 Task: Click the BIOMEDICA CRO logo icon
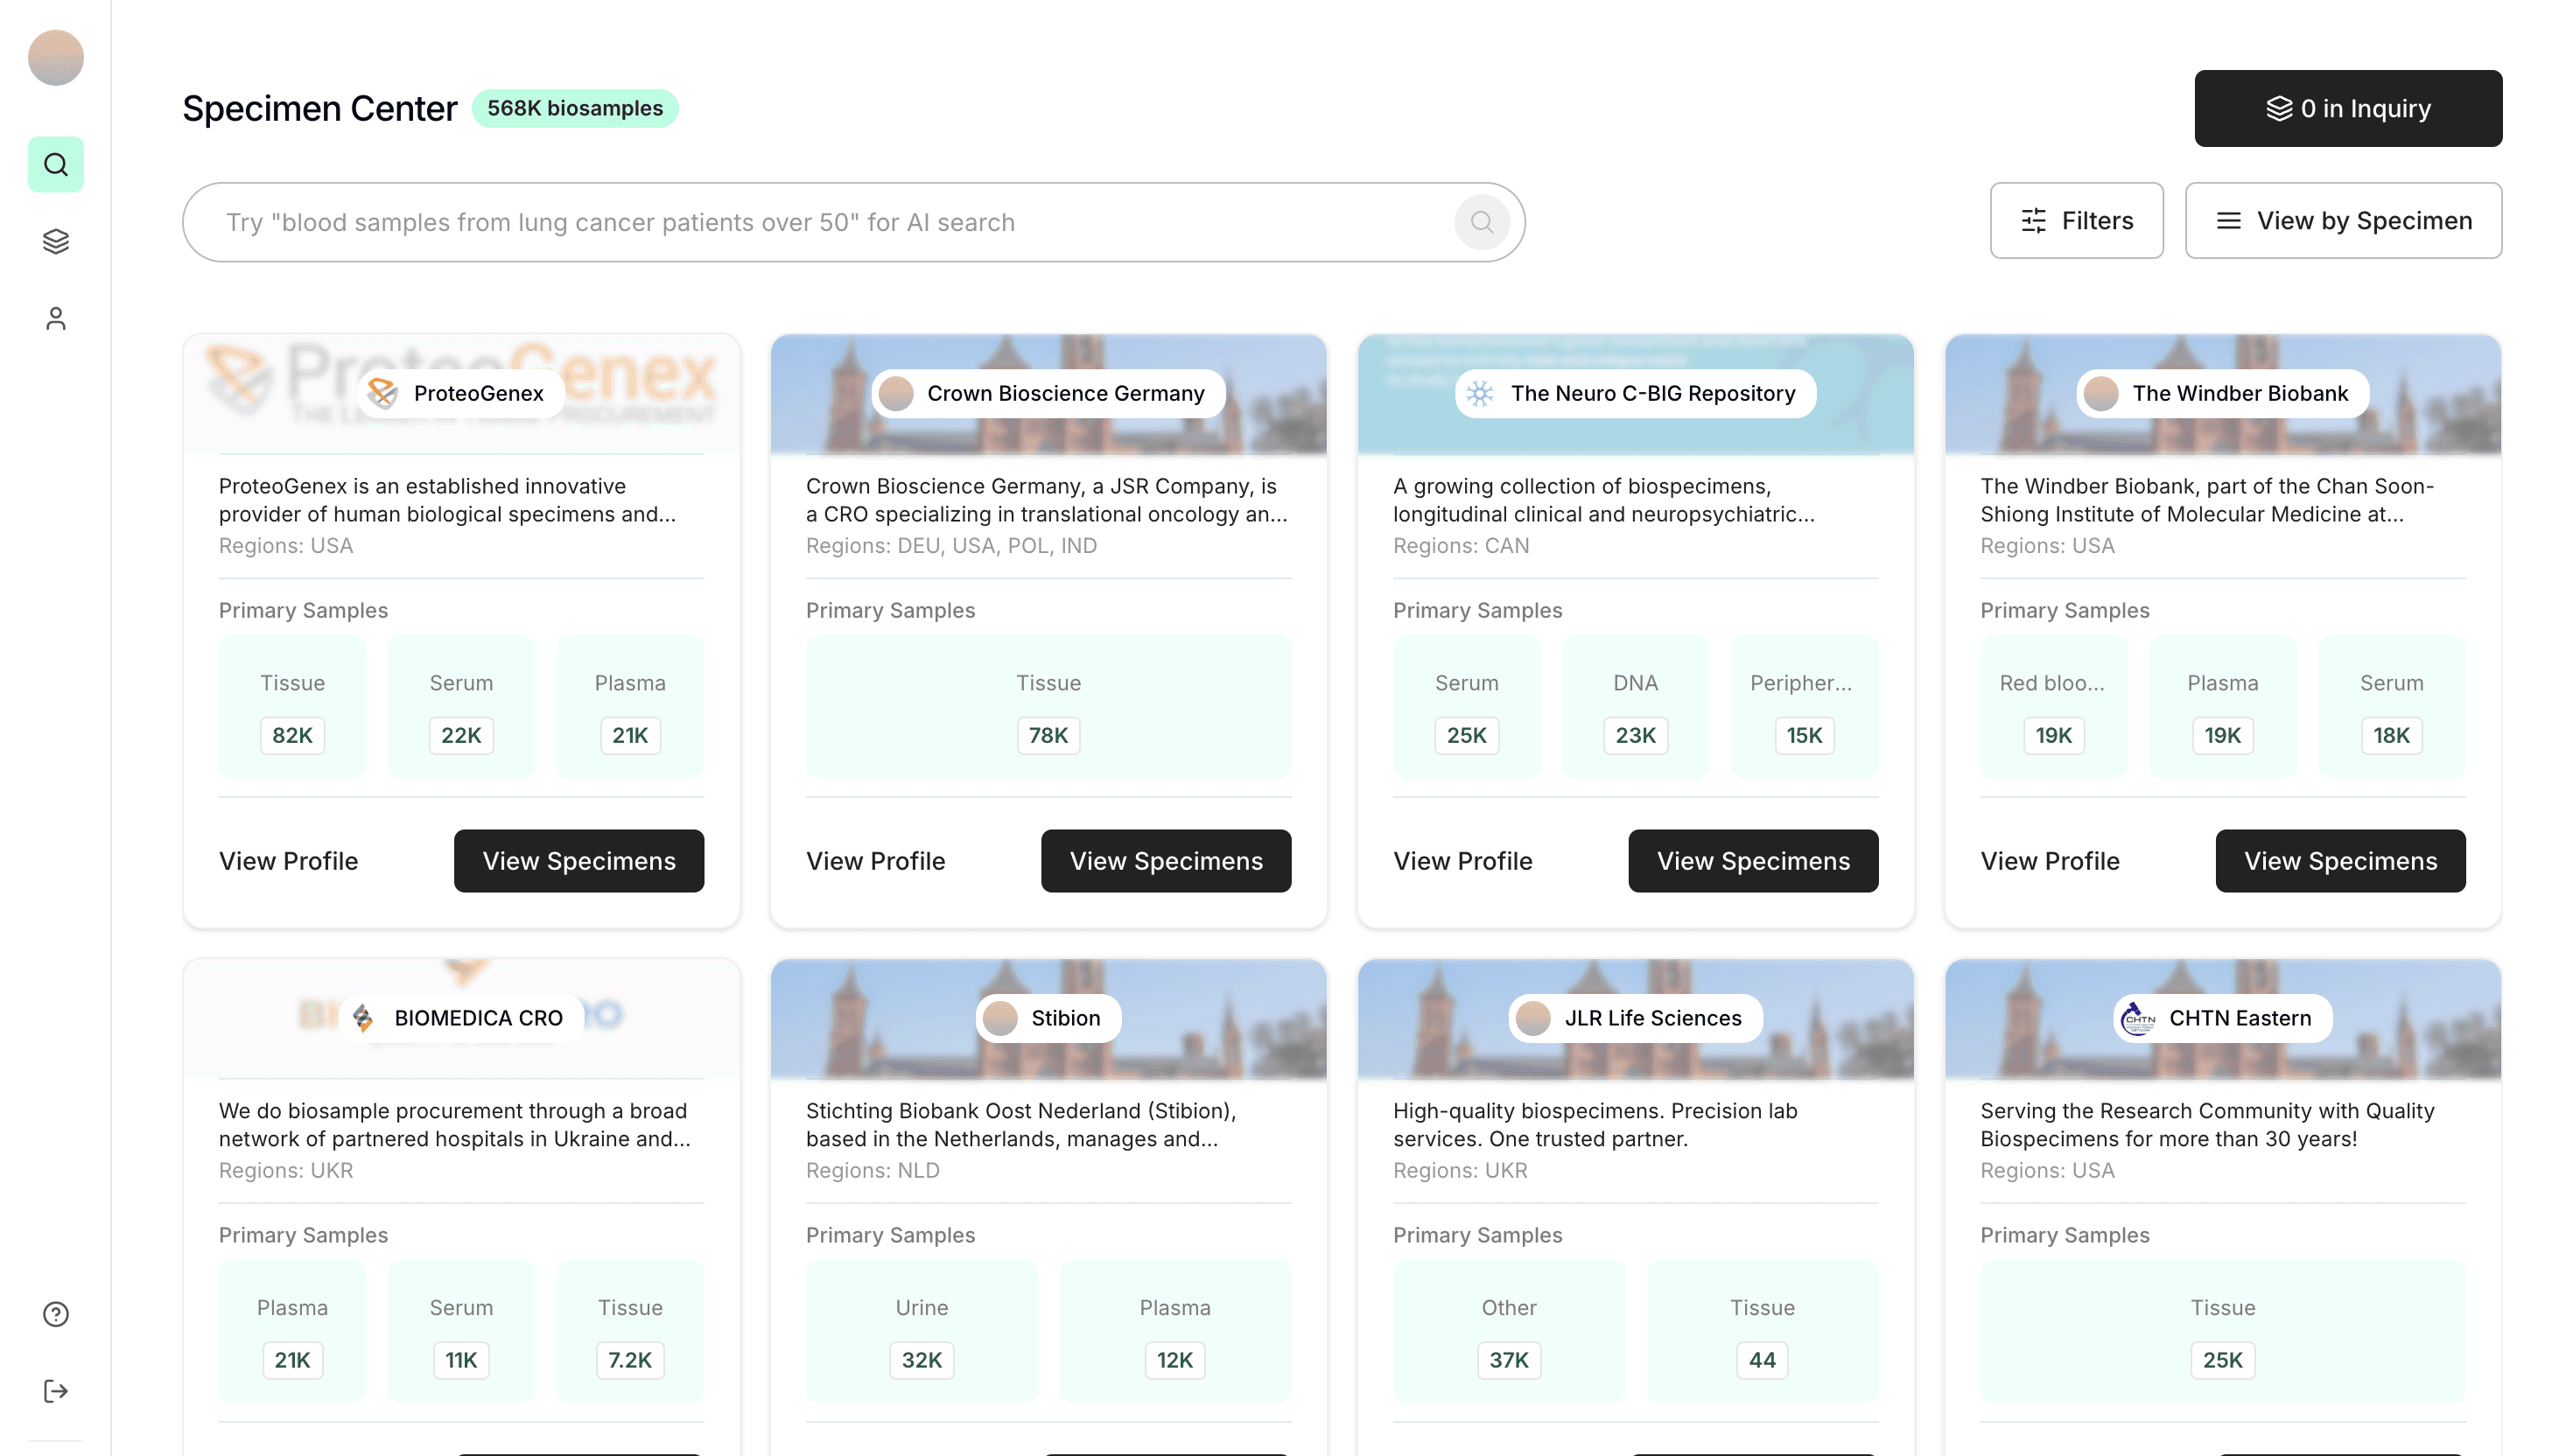pos(363,1018)
